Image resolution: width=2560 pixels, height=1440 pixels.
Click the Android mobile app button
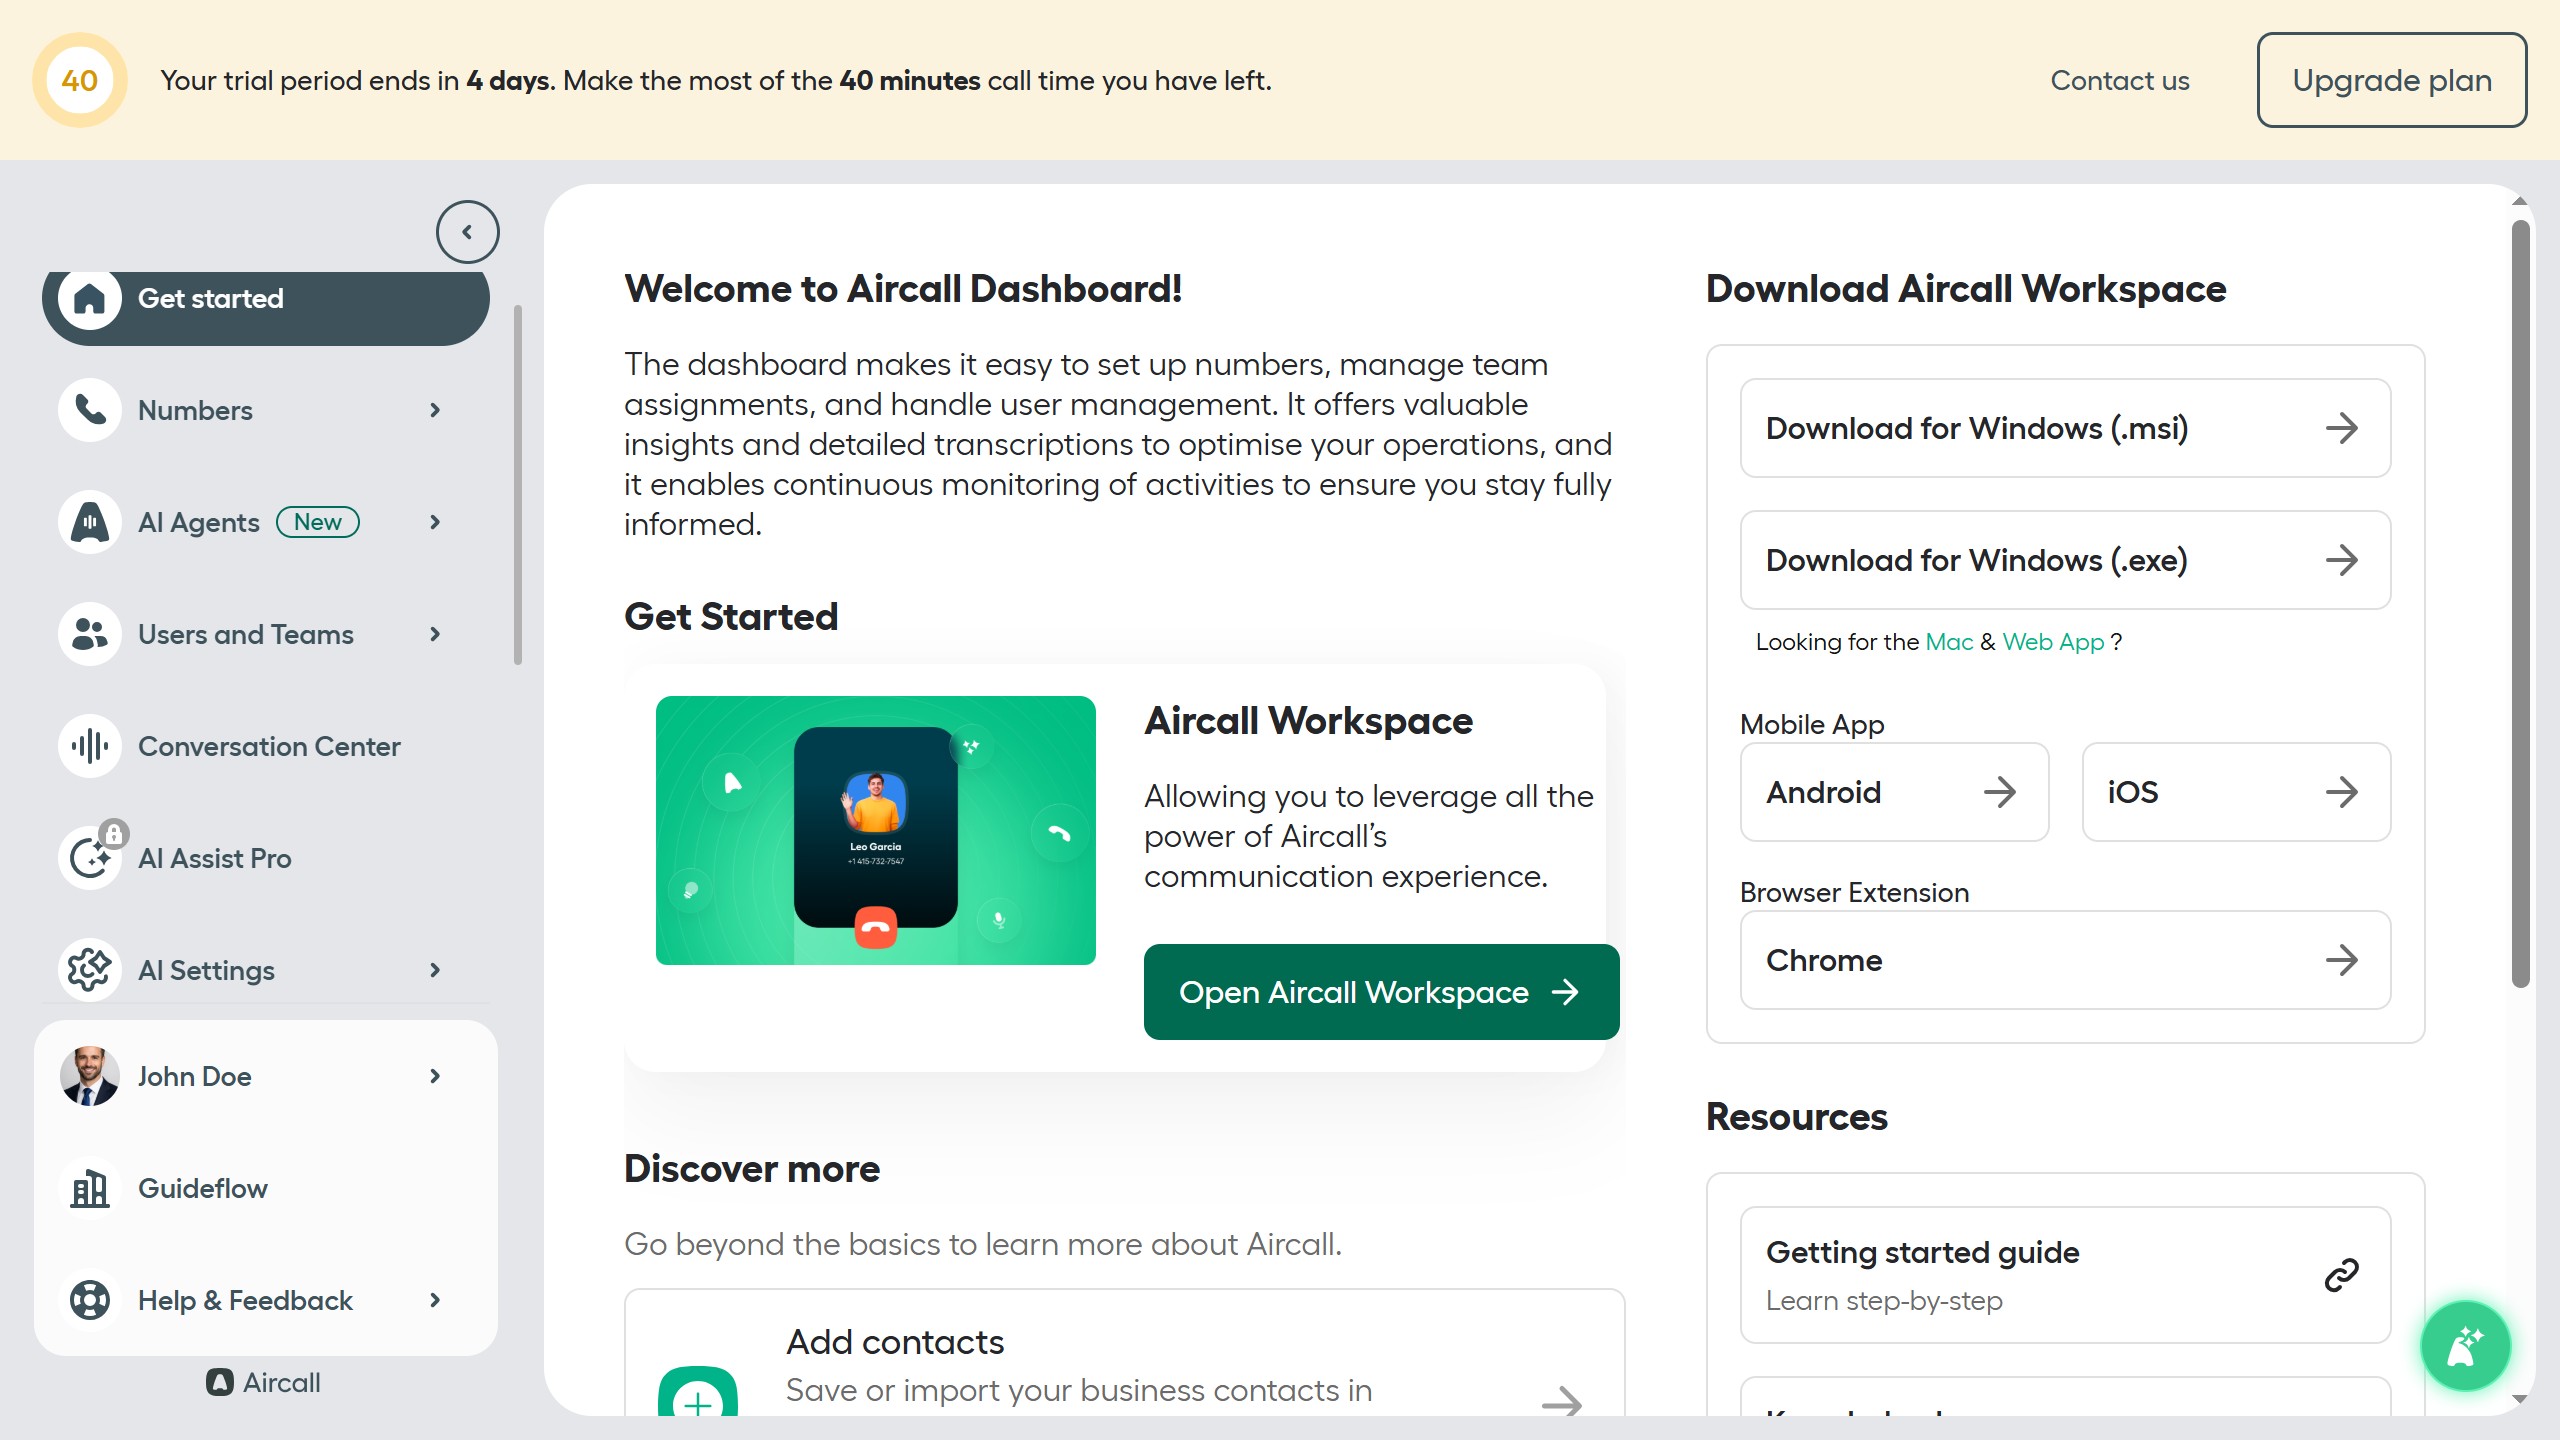tap(1894, 792)
